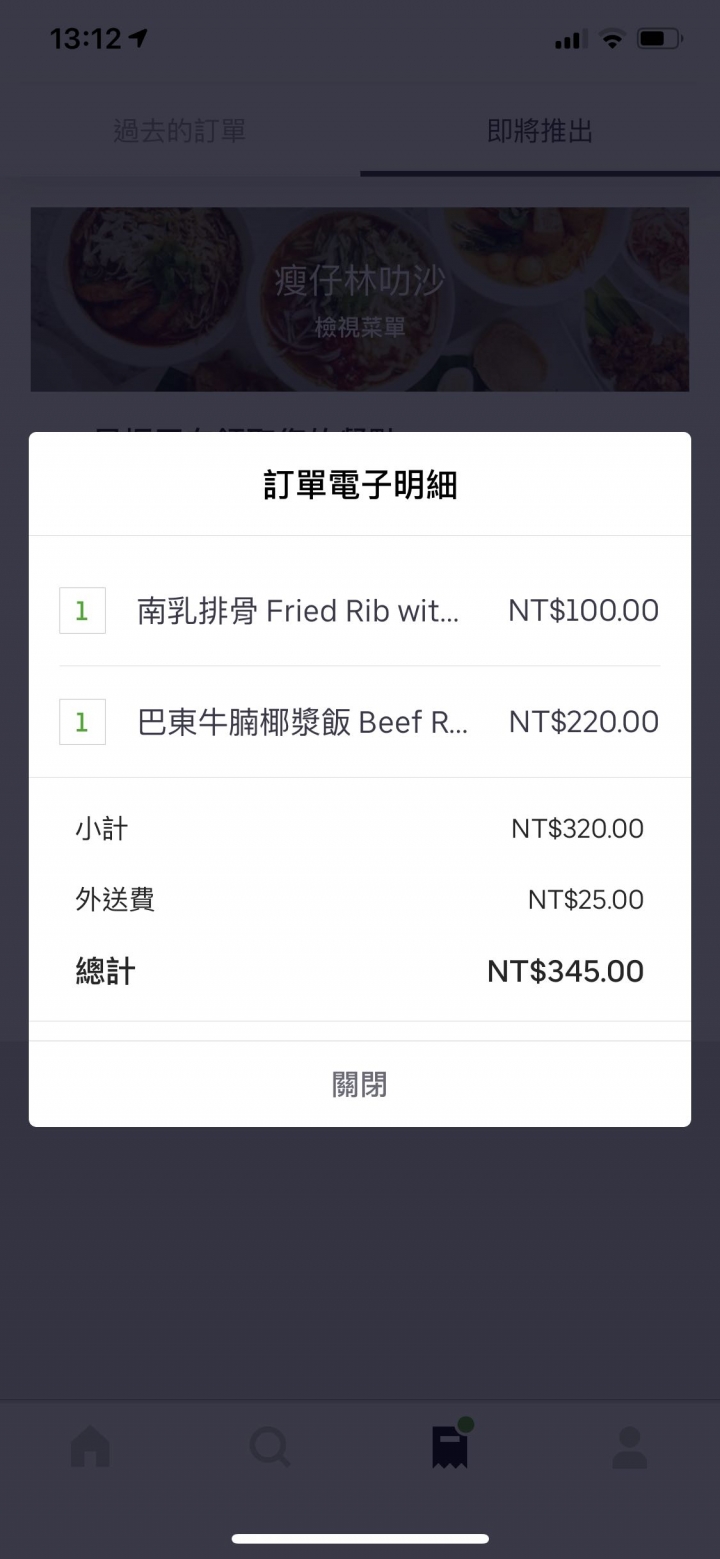Tap the 訂單電子明細 dialog title
Screen dimensions: 720x1559
pos(360,485)
